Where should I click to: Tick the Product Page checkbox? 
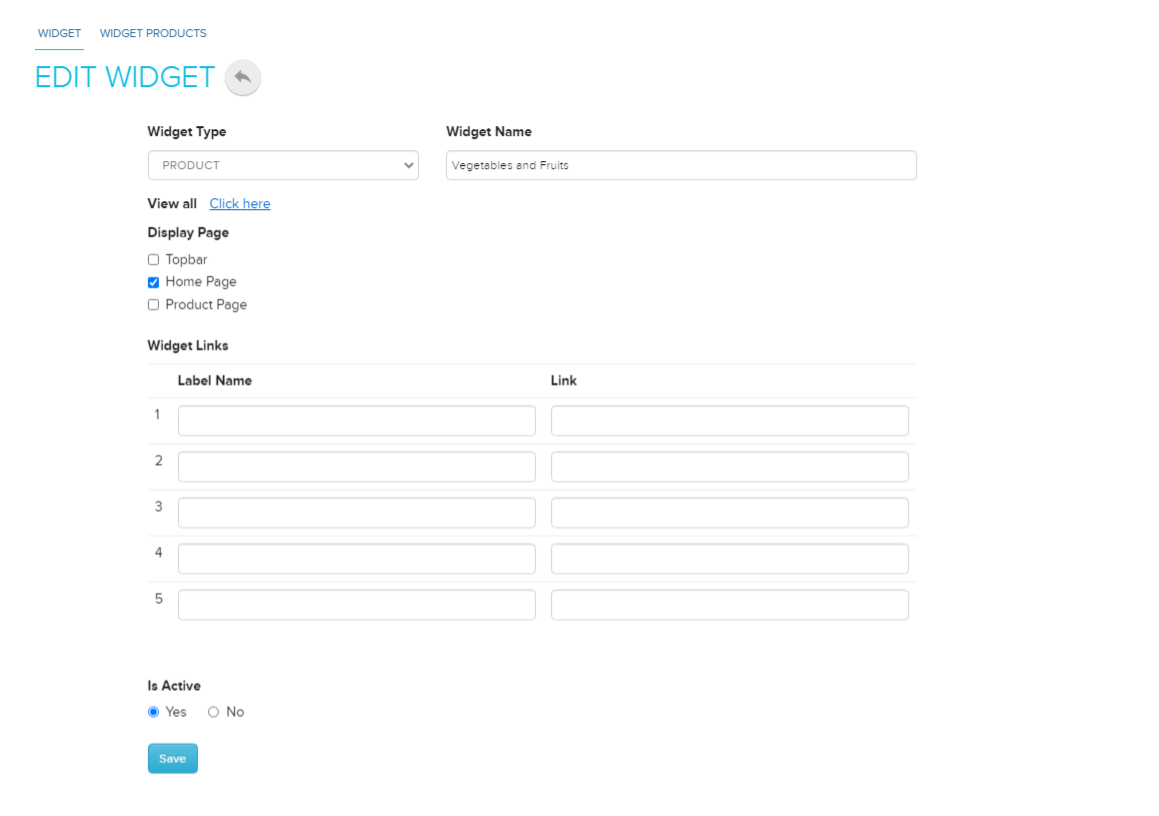click(x=153, y=305)
